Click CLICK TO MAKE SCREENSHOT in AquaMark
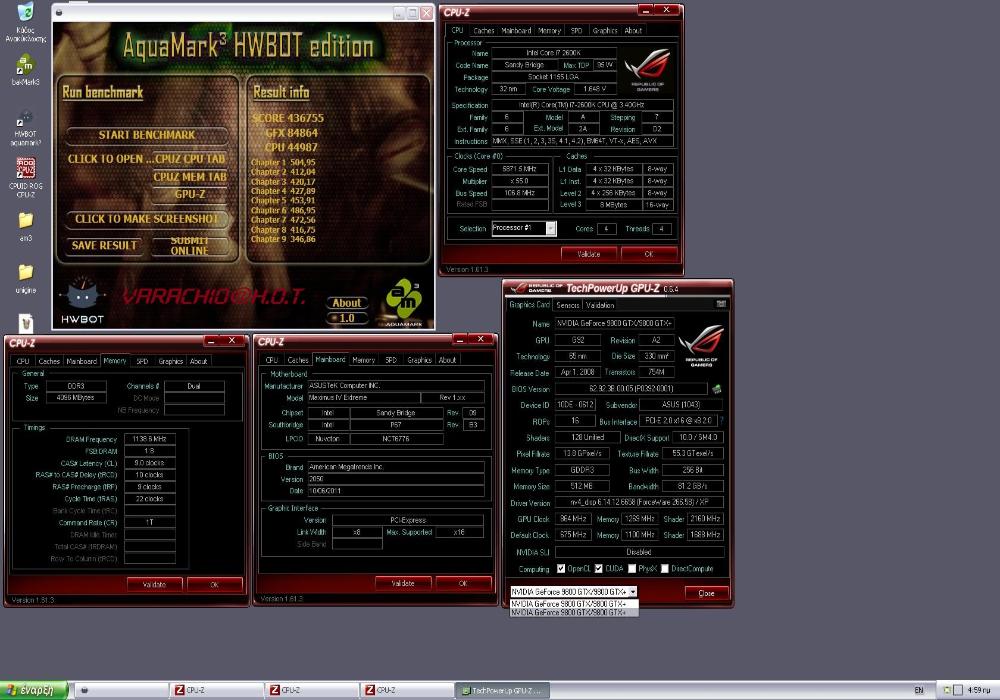 (x=147, y=219)
